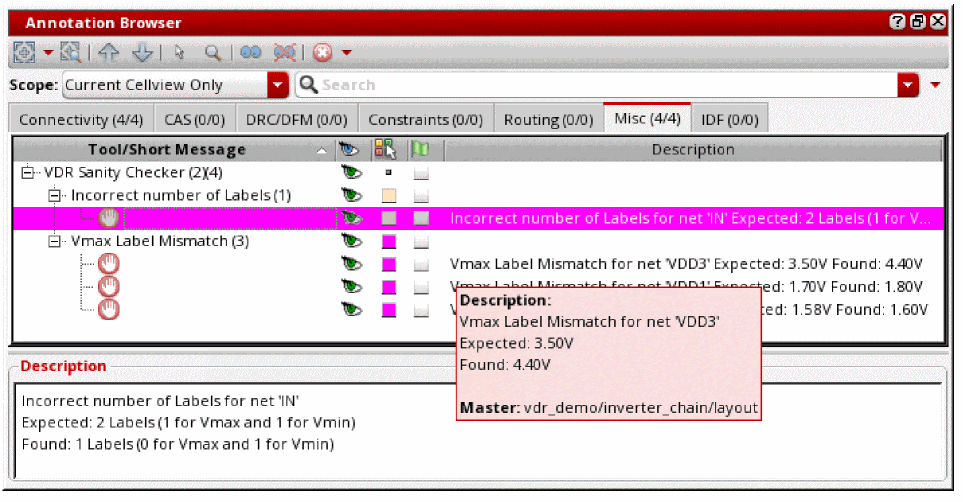The width and height of the screenshot is (963, 502).
Task: Click the binoculars show markers icon
Action: (x=251, y=53)
